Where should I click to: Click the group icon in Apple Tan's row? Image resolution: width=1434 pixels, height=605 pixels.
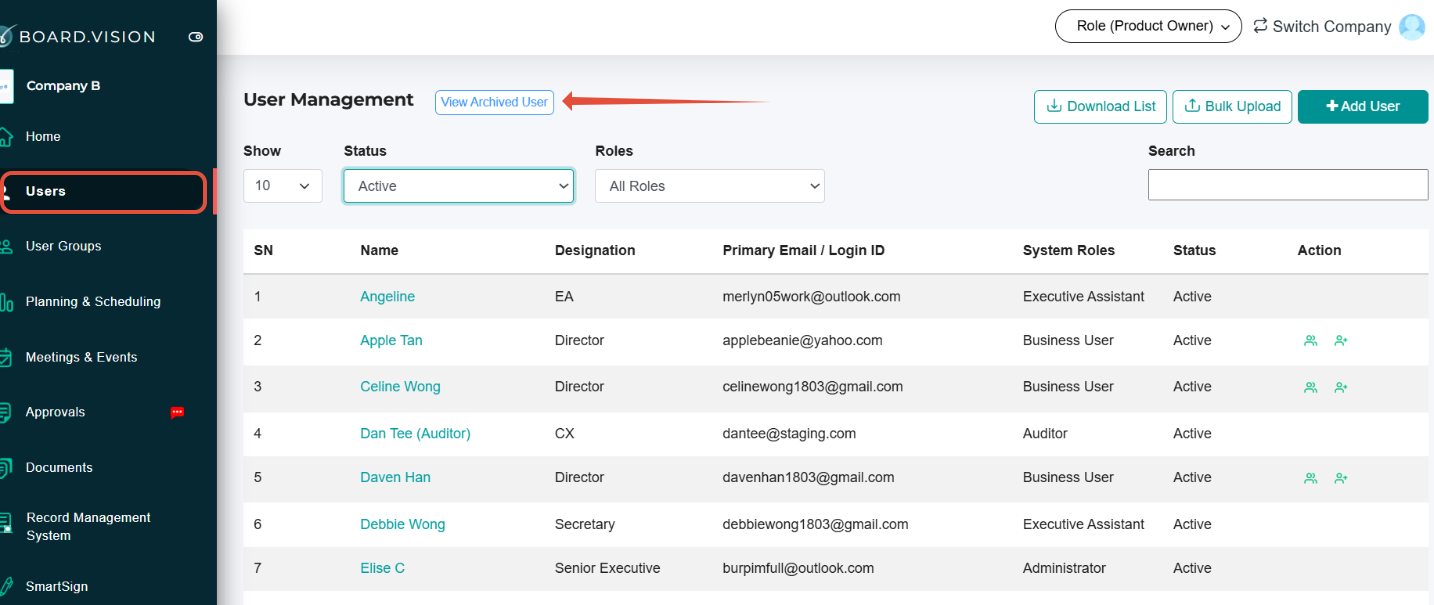click(1310, 341)
